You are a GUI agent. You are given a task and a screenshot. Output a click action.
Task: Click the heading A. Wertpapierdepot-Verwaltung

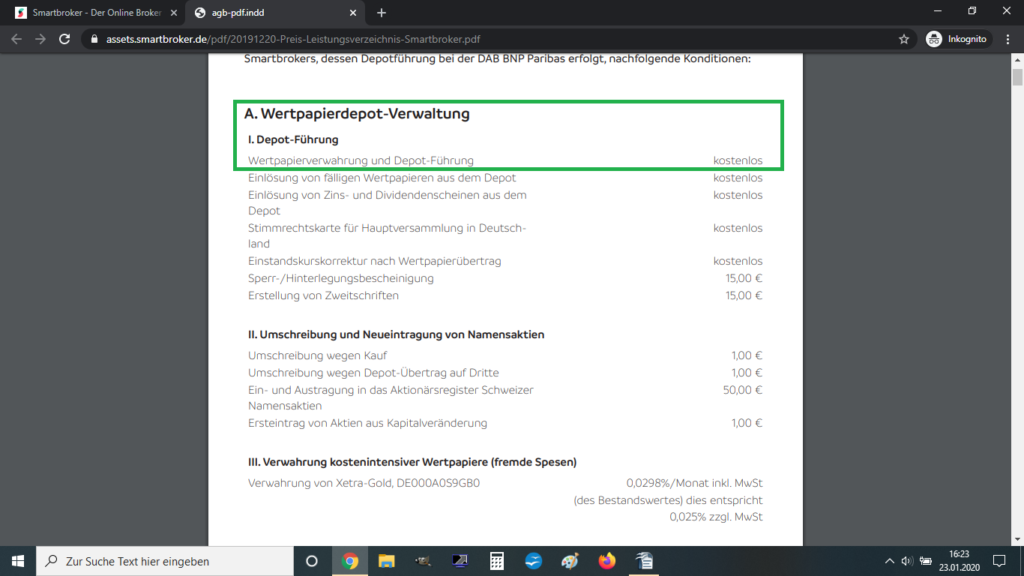[x=357, y=114]
